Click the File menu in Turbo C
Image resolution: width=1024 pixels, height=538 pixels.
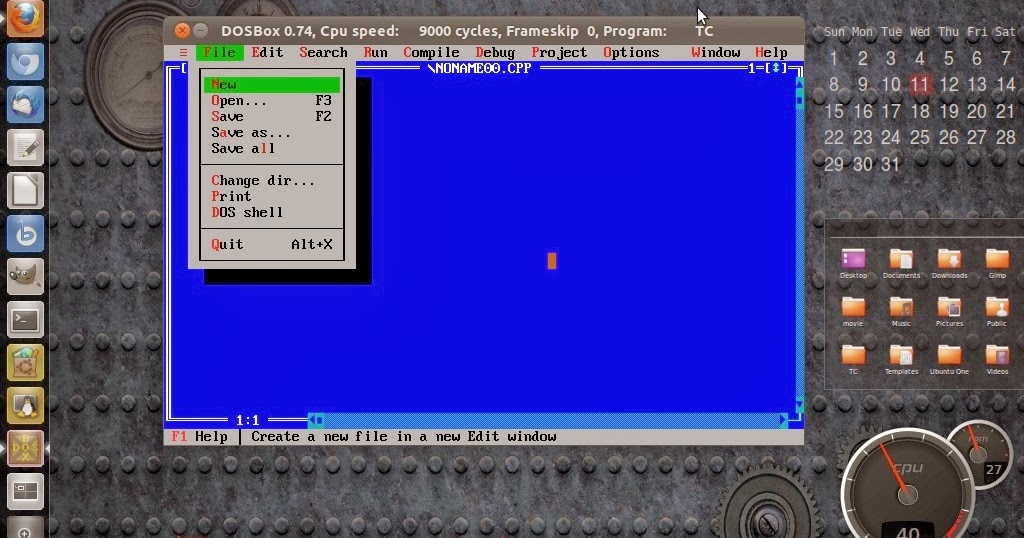click(x=219, y=52)
